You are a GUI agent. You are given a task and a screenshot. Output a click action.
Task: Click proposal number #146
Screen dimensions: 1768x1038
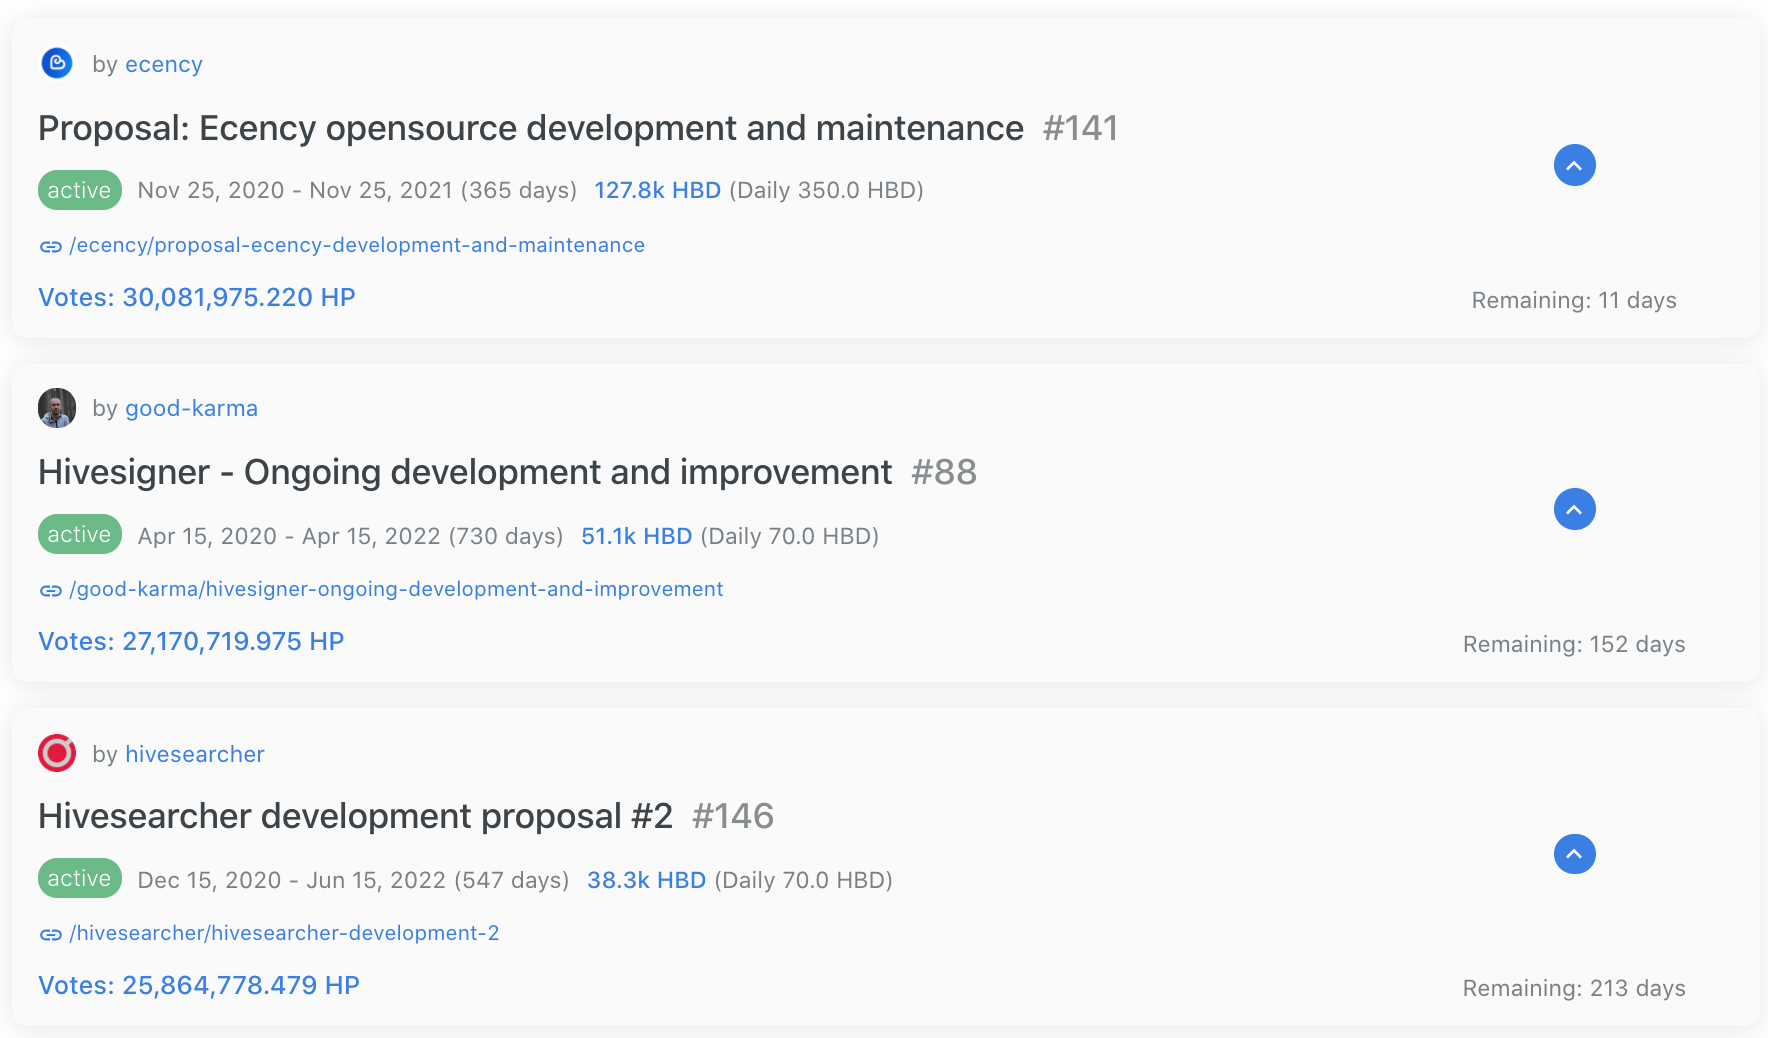(x=733, y=816)
